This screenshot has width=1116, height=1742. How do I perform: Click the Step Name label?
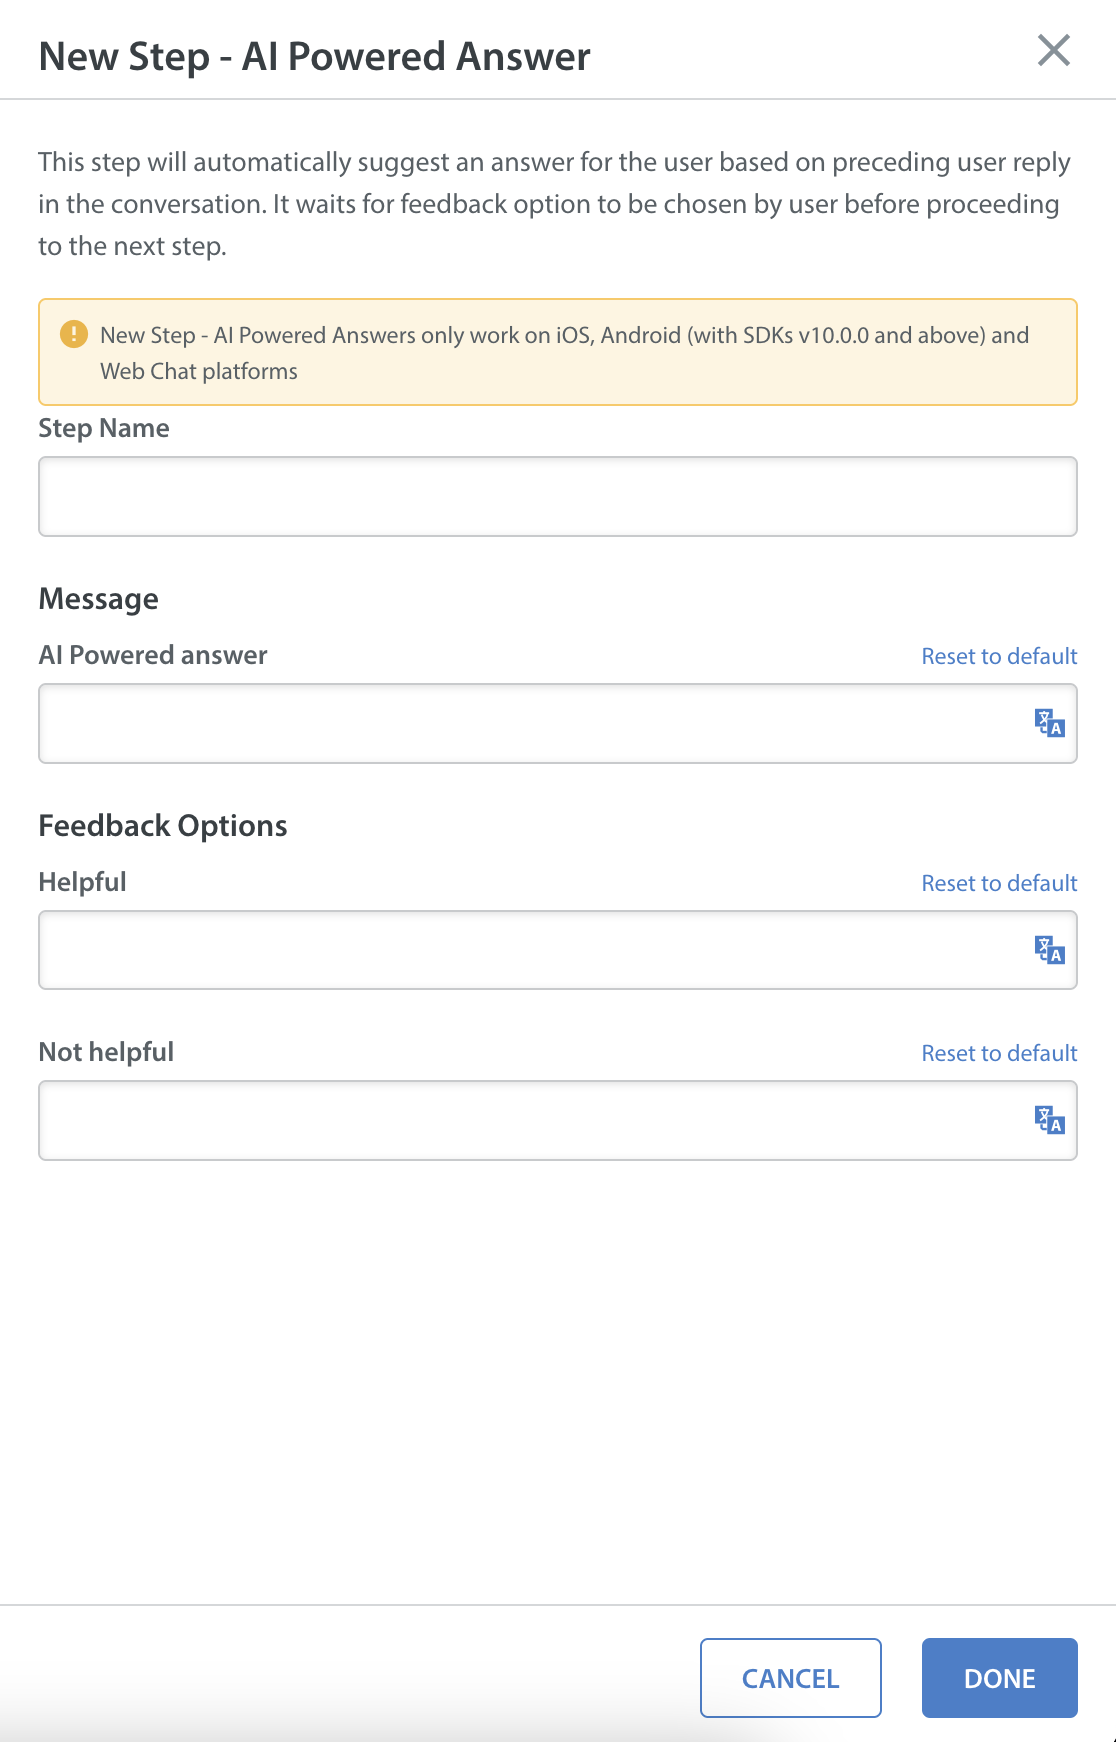pos(104,428)
